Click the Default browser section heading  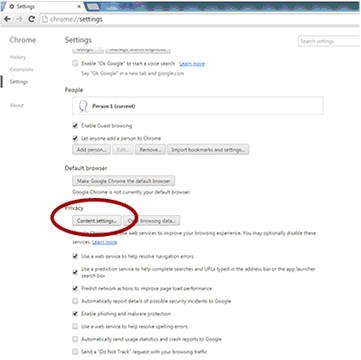[86, 168]
